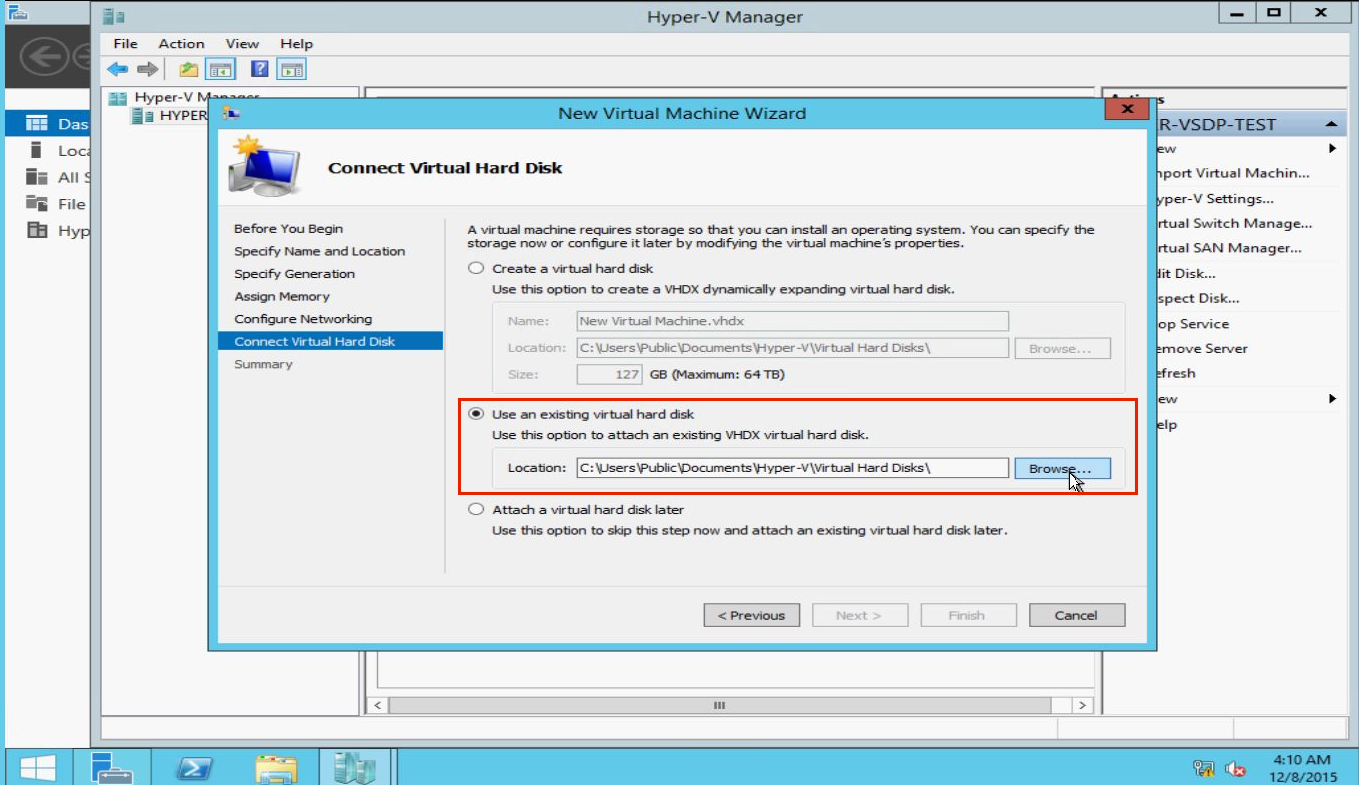Go to 'Before You Begin' wizard step
The height and width of the screenshot is (785, 1359).
pyautogui.click(x=288, y=229)
